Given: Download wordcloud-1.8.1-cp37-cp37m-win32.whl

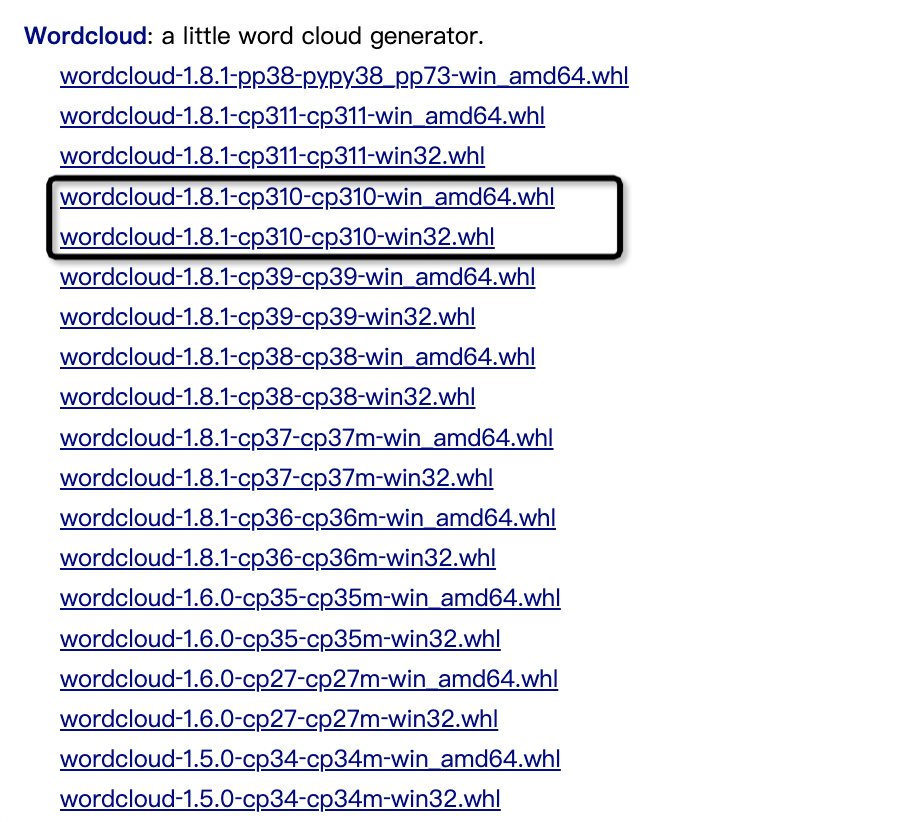Looking at the screenshot, I should tap(277, 478).
